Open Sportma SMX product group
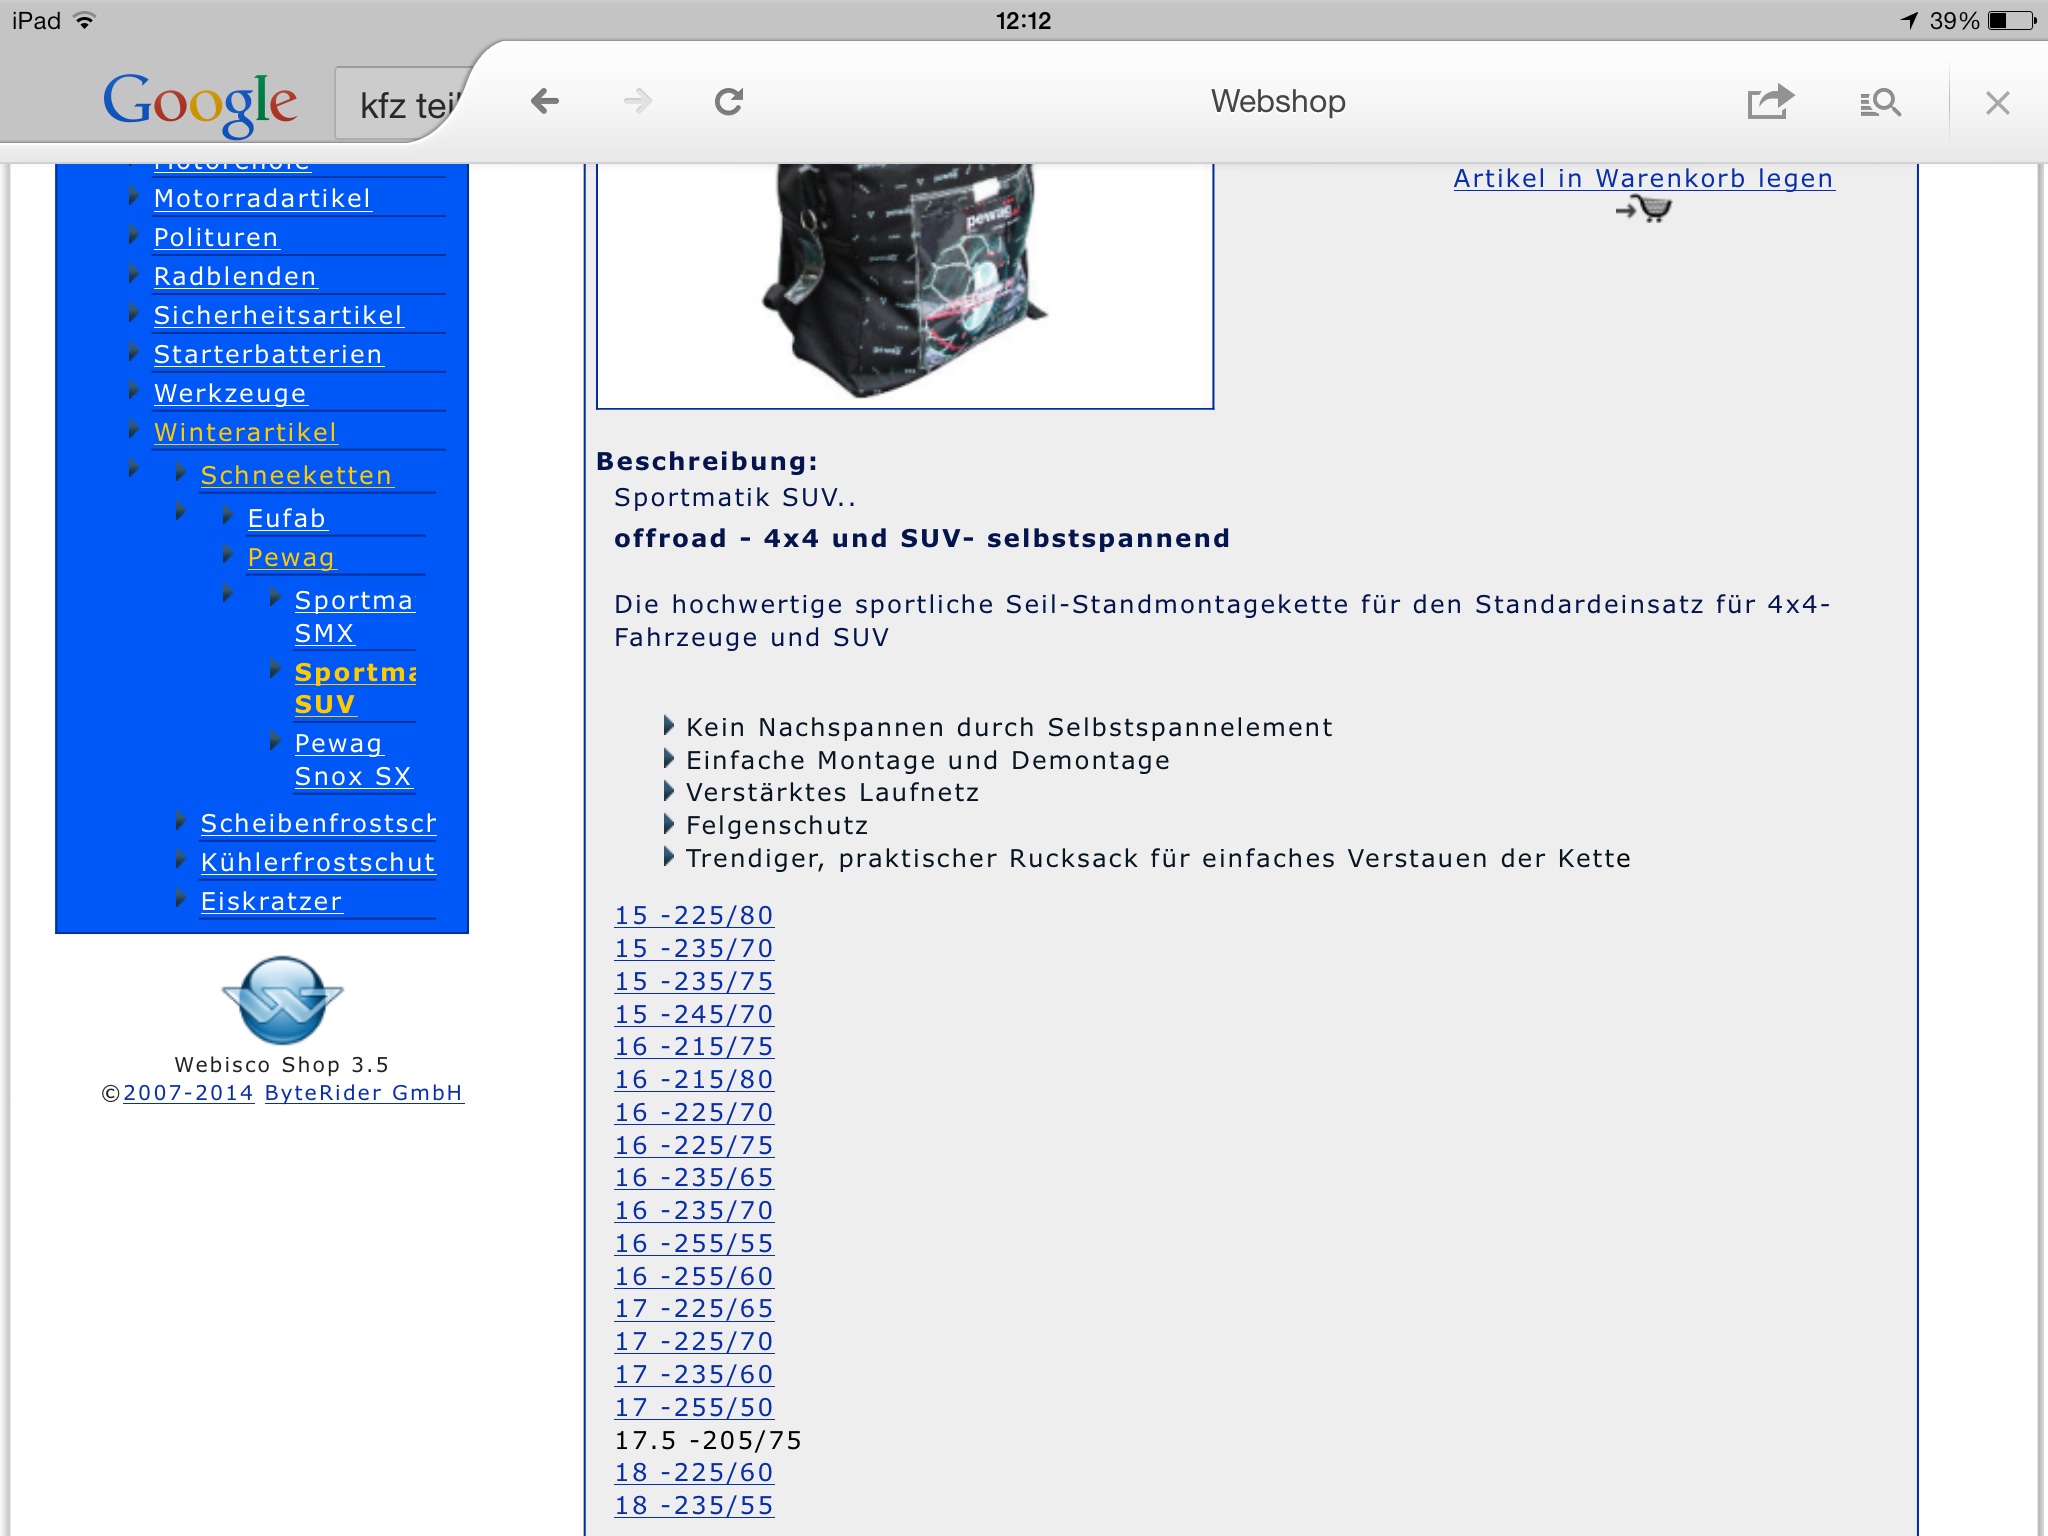Viewport: 2048px width, 1536px height. [x=354, y=616]
